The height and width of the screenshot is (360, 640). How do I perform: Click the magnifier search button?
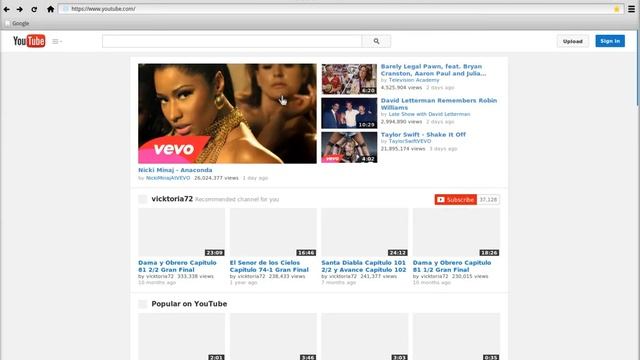376,41
